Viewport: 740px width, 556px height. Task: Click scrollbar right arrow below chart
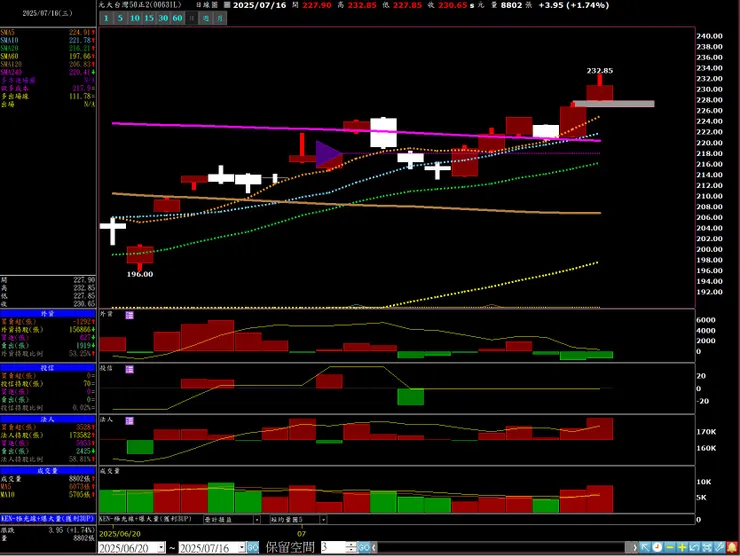634,548
